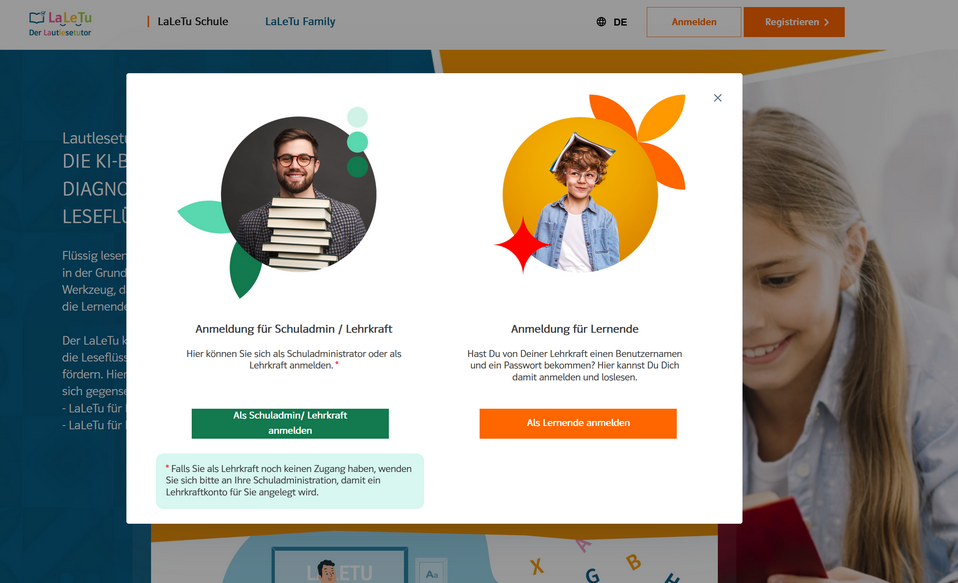This screenshot has width=958, height=583.
Task: Click the orange Registrieren button
Action: pyautogui.click(x=794, y=22)
